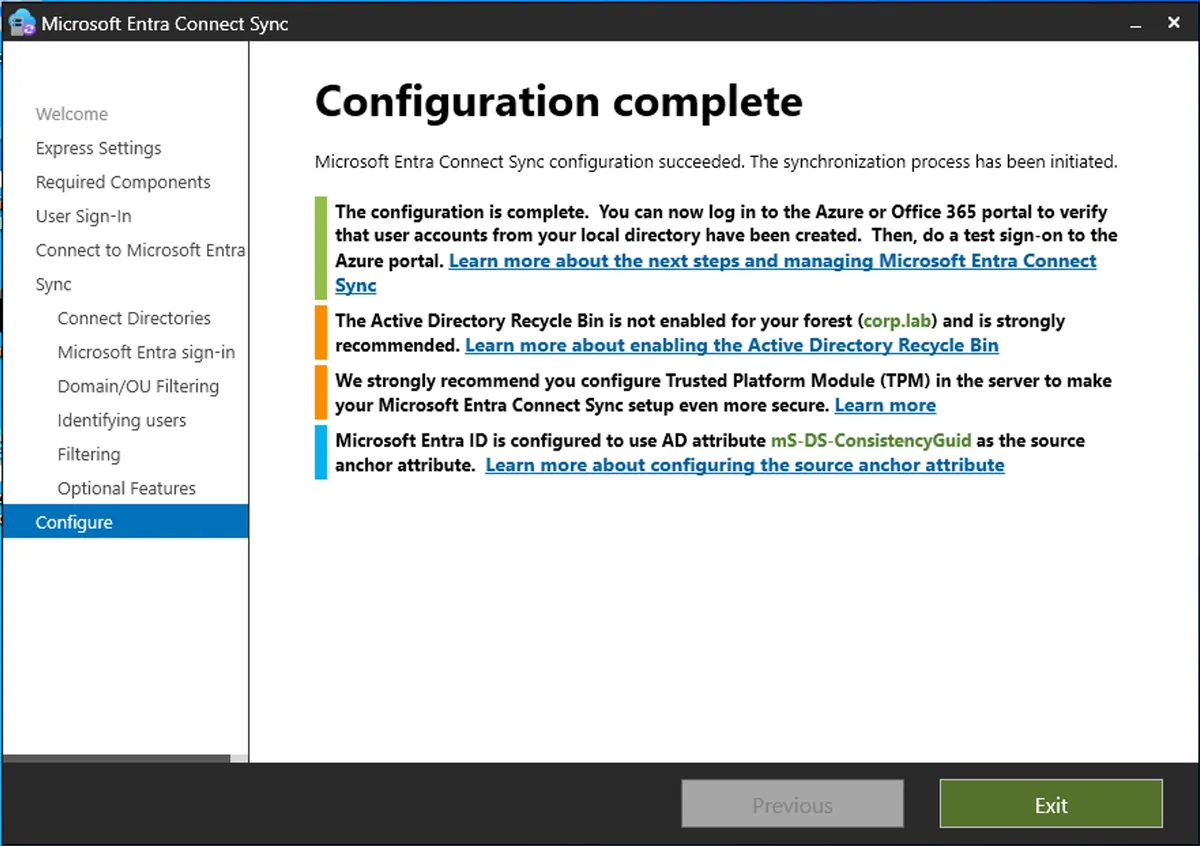Select the Express Settings step
Screen dimensions: 1200x846
tap(98, 148)
